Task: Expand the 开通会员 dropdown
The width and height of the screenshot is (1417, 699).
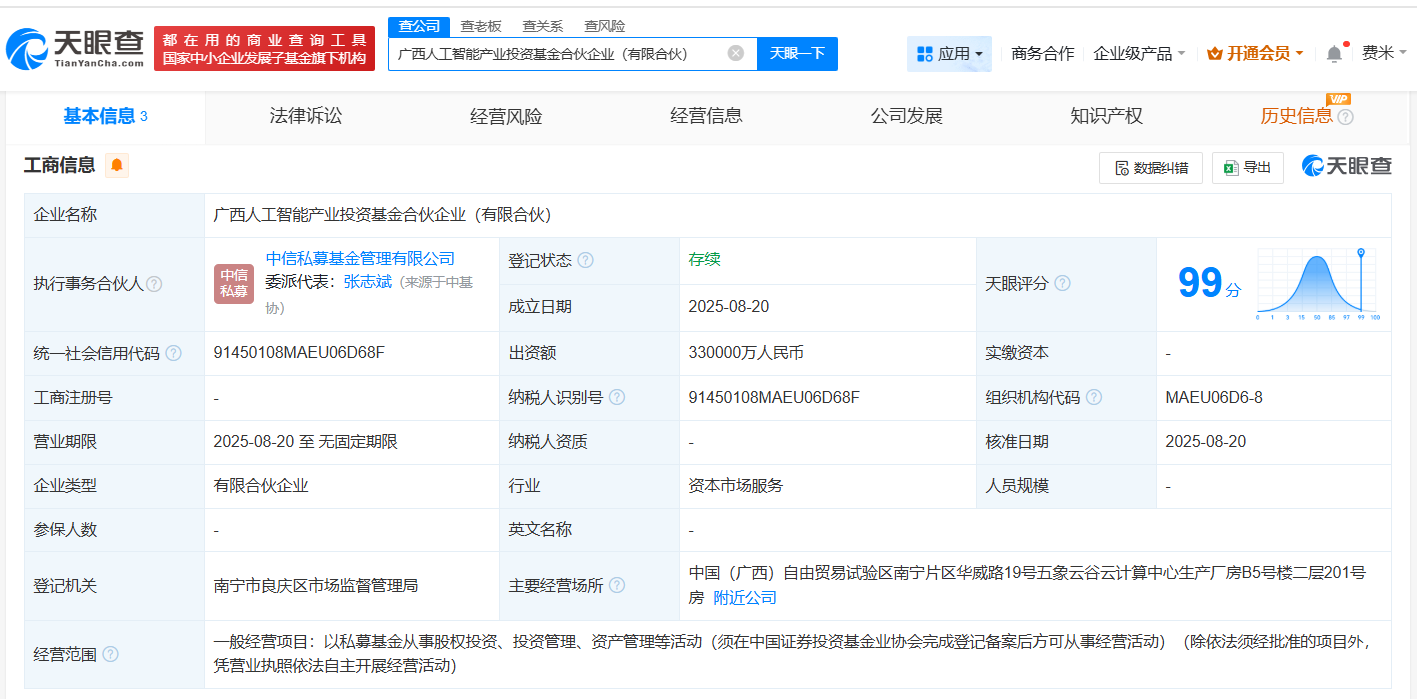Action: coord(1255,54)
